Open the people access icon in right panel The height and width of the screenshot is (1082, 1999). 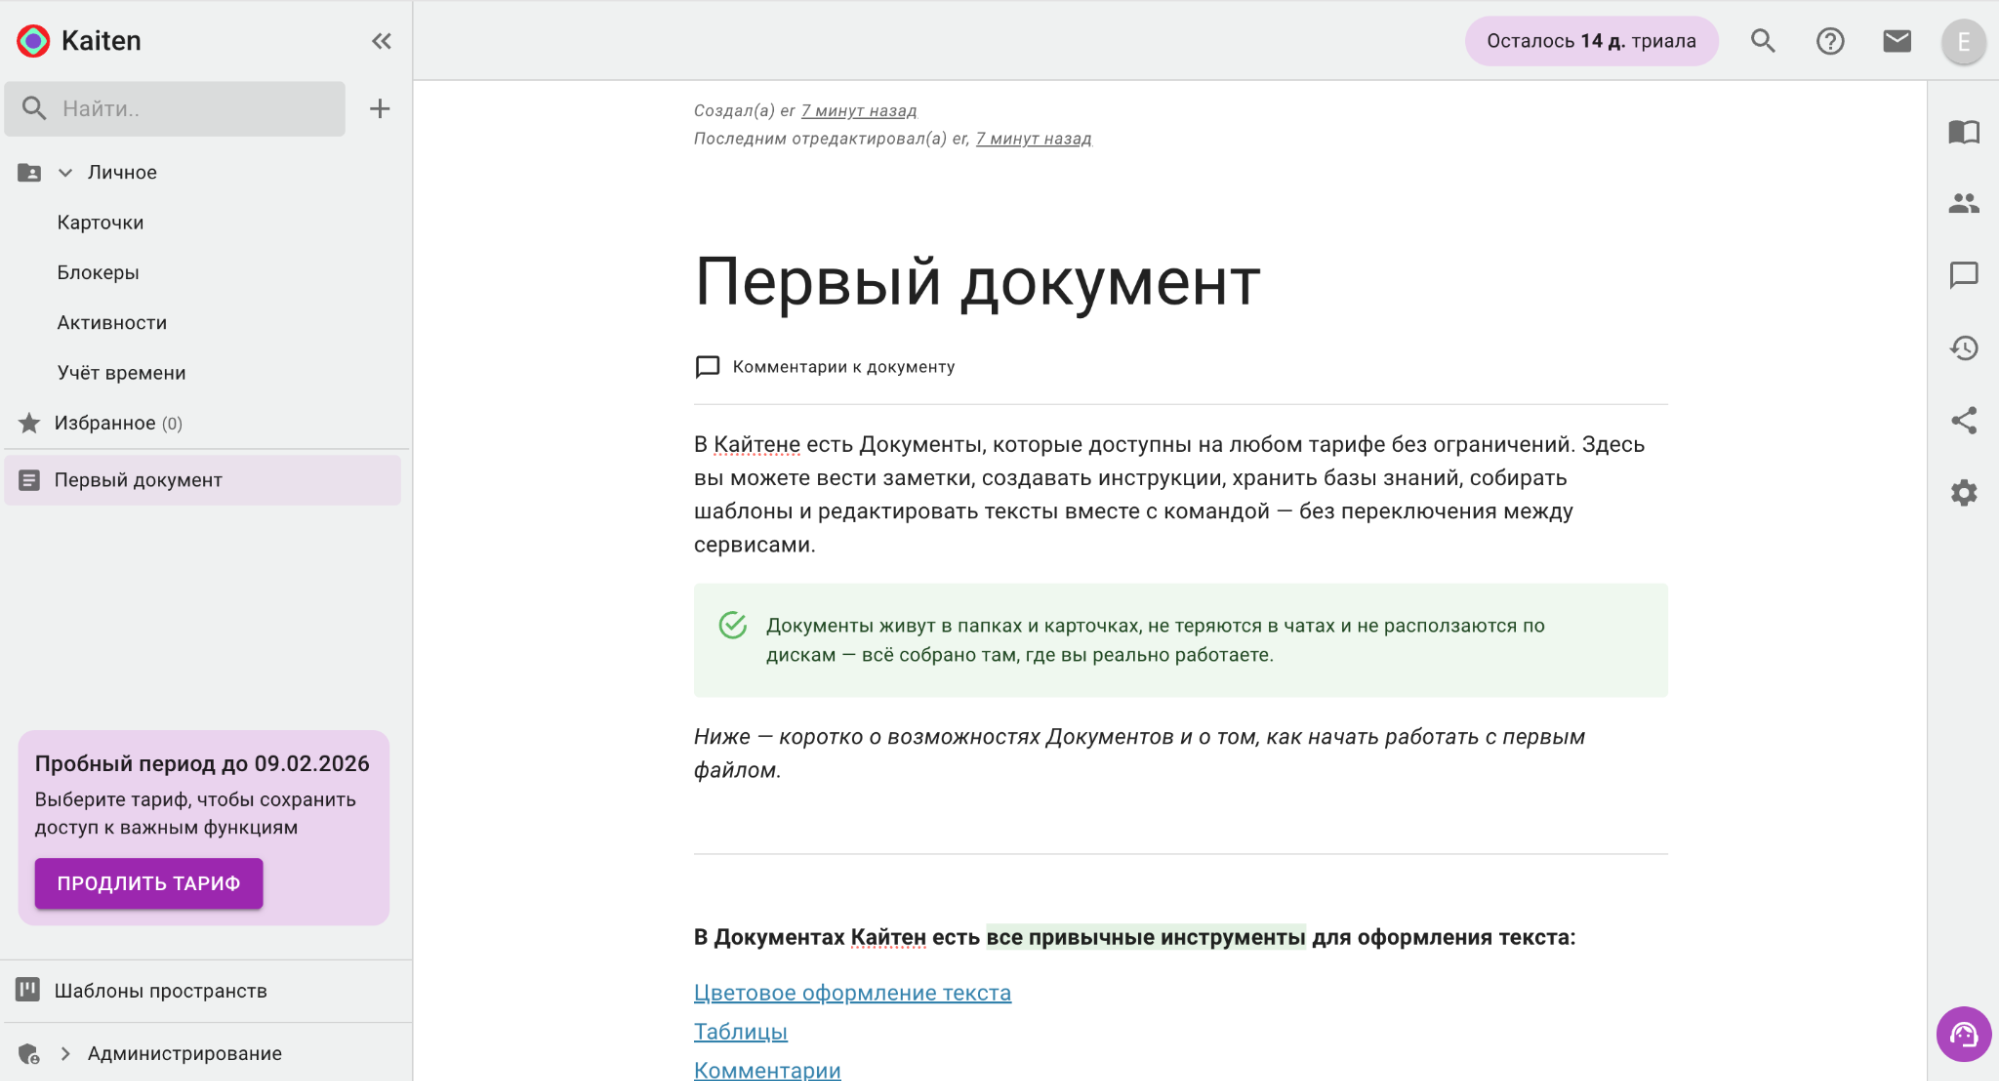point(1964,204)
